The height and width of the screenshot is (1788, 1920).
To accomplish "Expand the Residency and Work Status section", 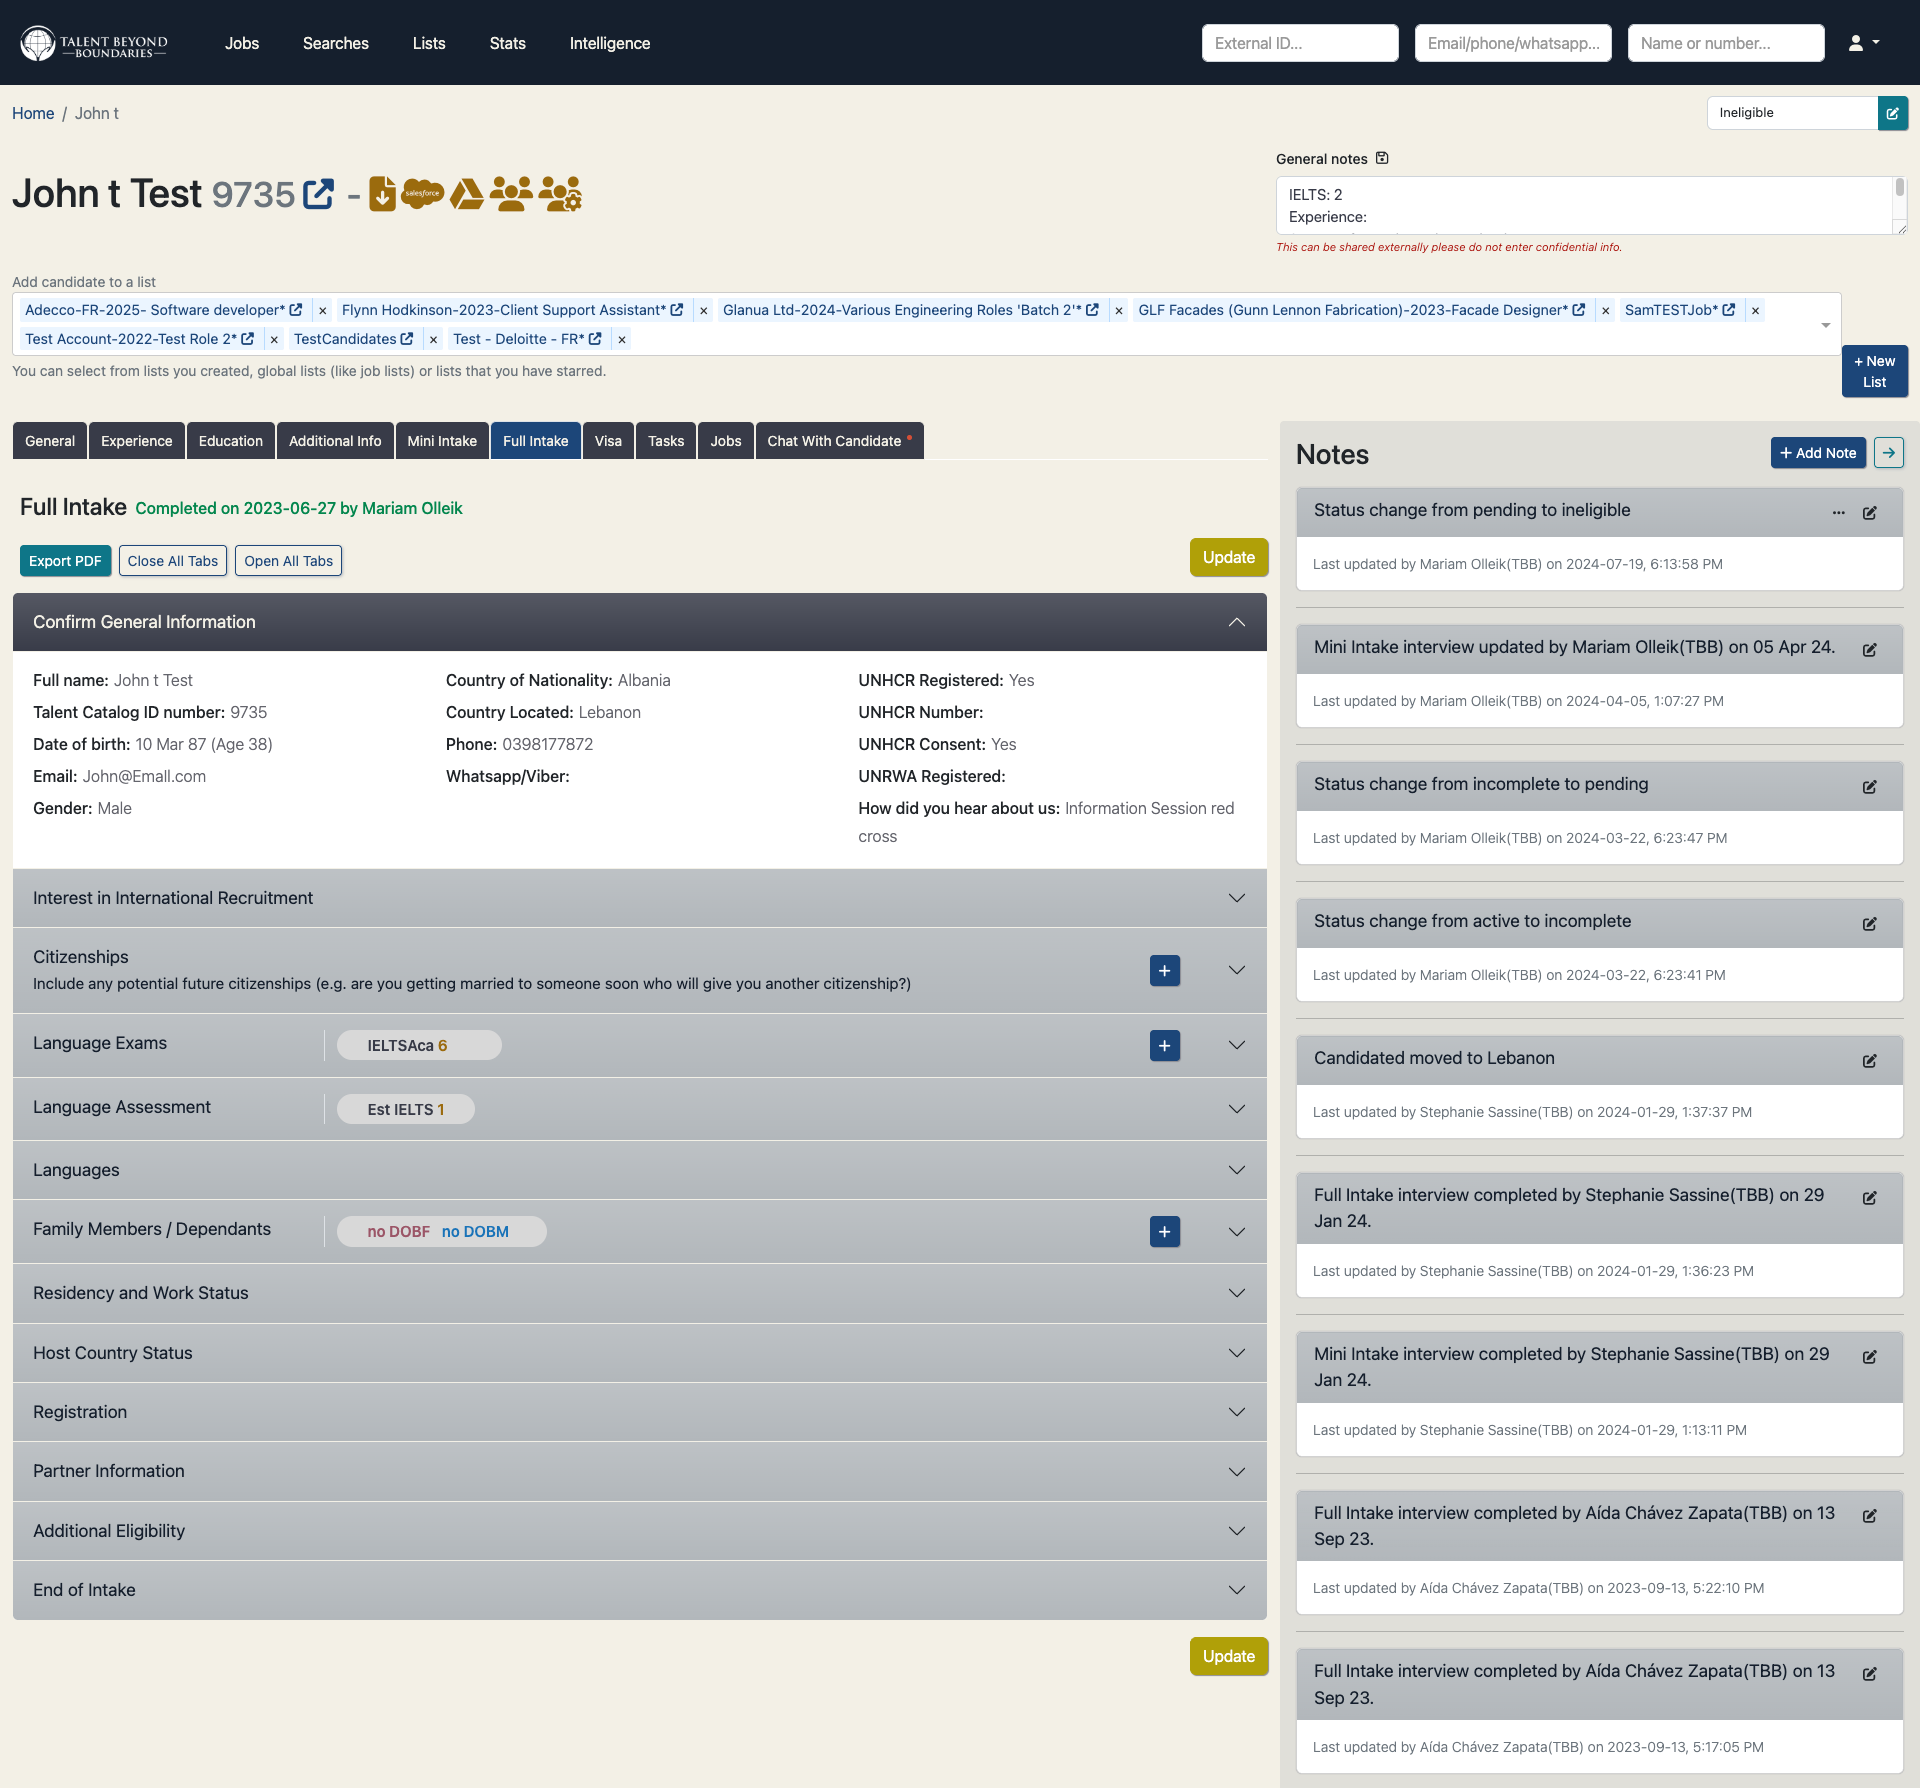I will click(1236, 1293).
